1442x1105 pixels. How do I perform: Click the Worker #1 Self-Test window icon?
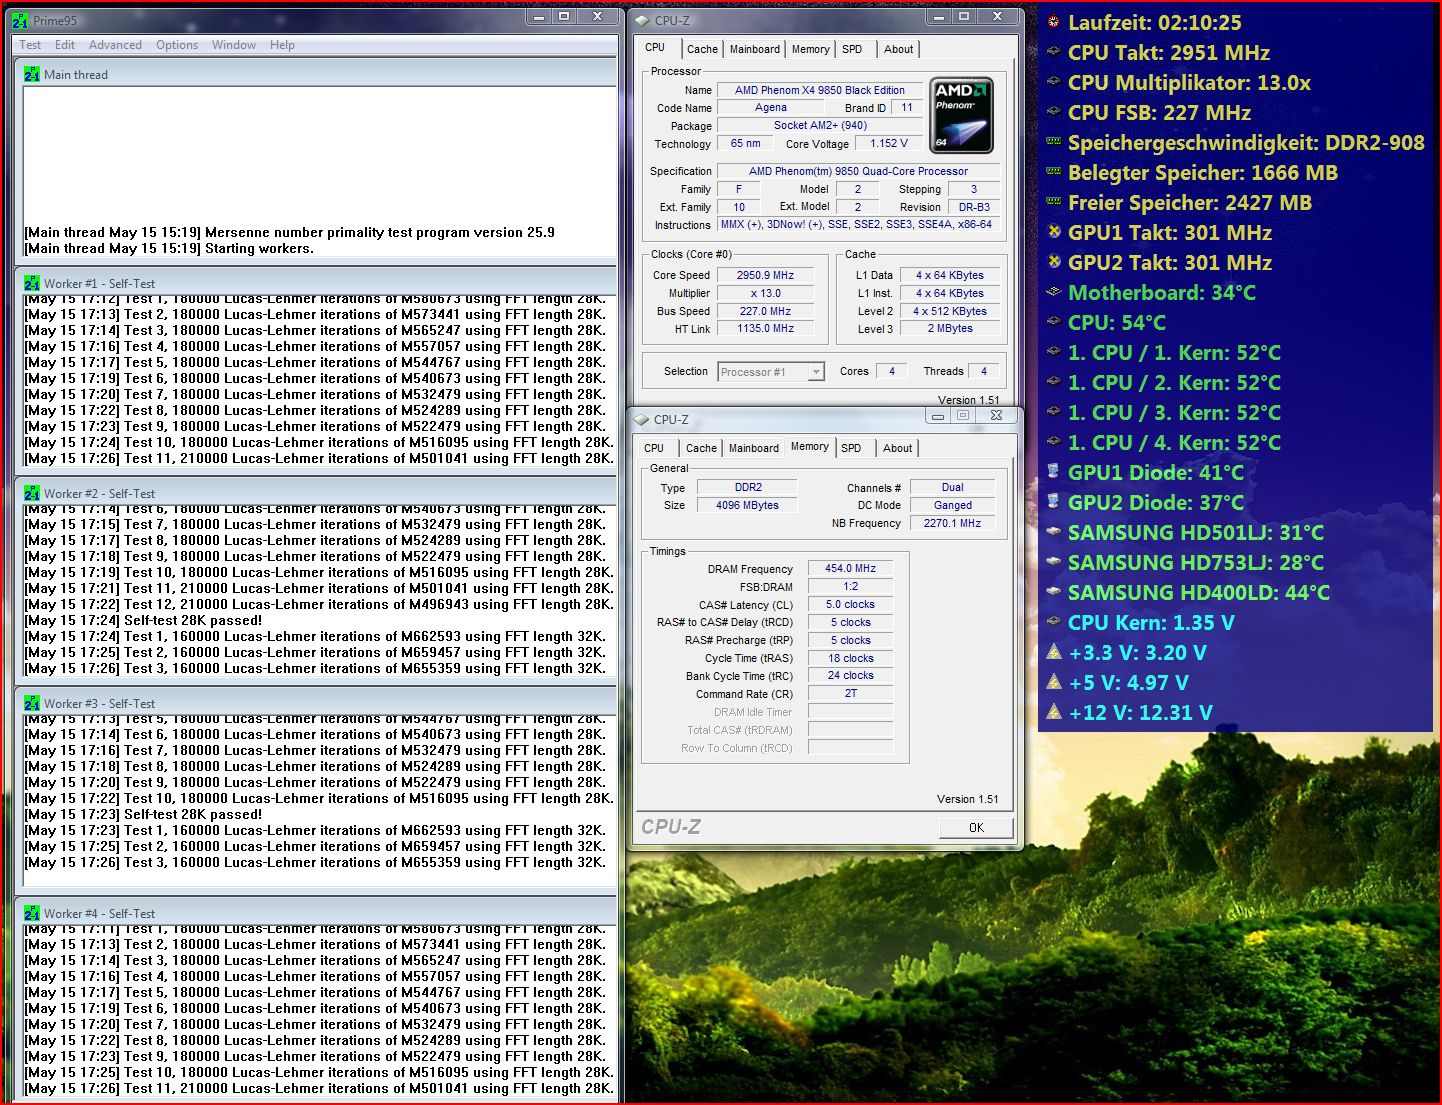[x=32, y=283]
